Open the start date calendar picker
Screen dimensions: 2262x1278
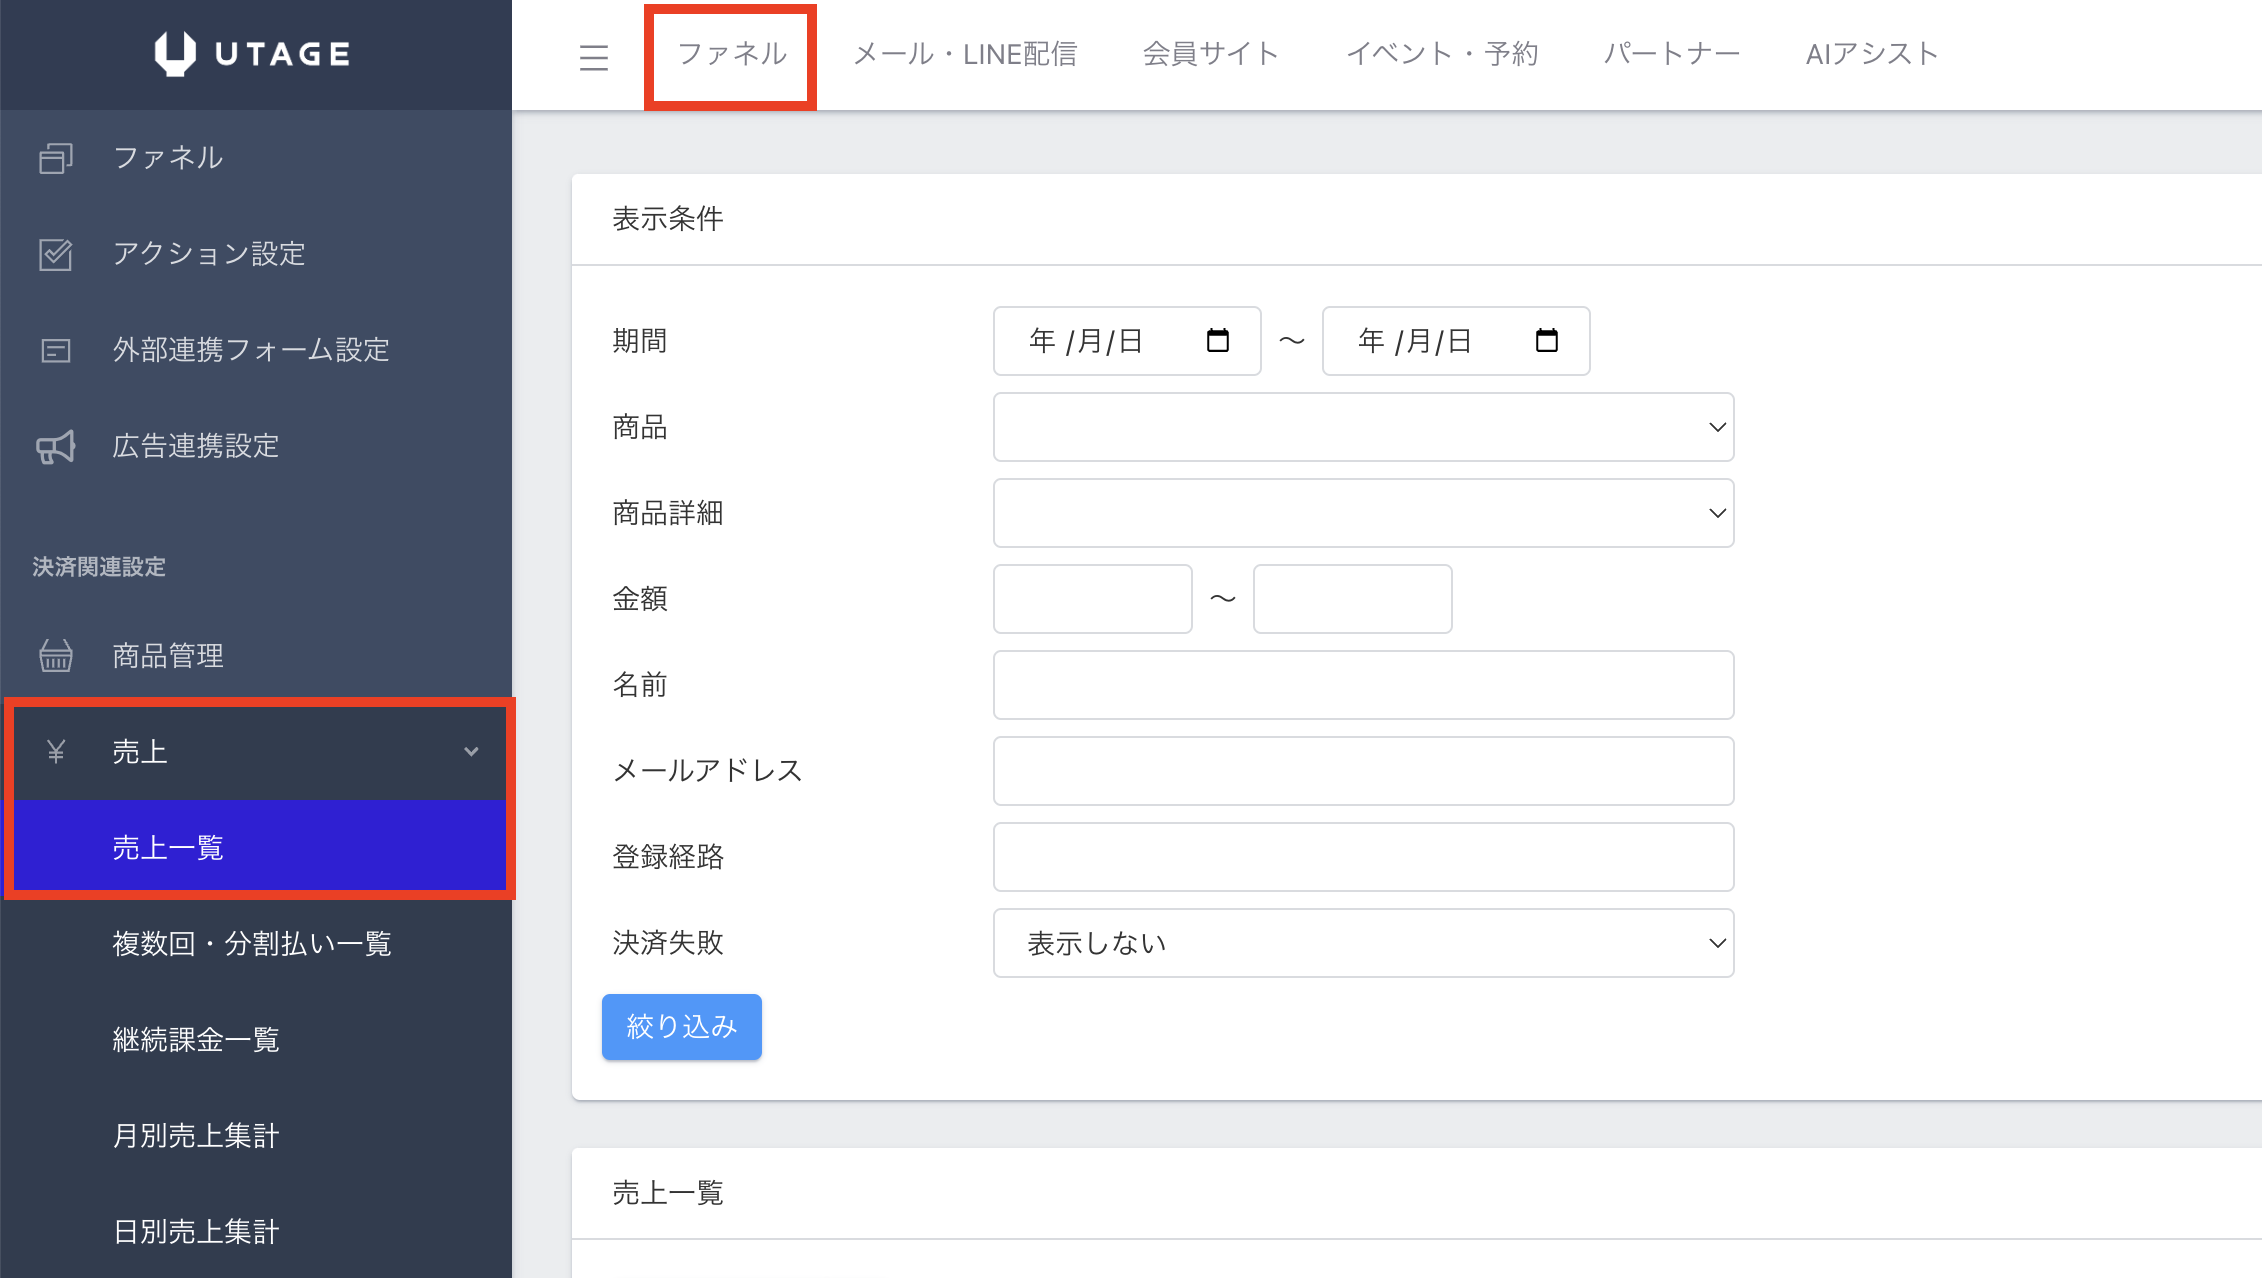click(x=1217, y=341)
